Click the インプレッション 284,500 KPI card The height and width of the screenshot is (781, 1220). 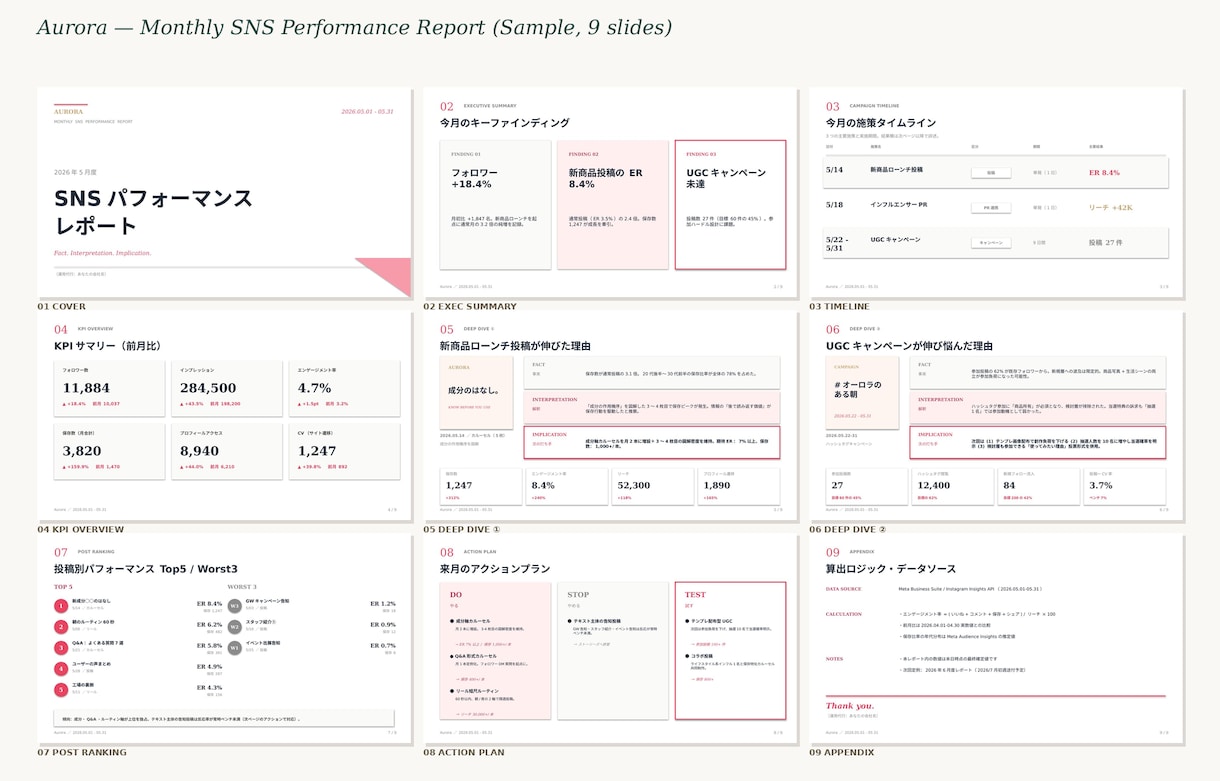[x=227, y=388]
